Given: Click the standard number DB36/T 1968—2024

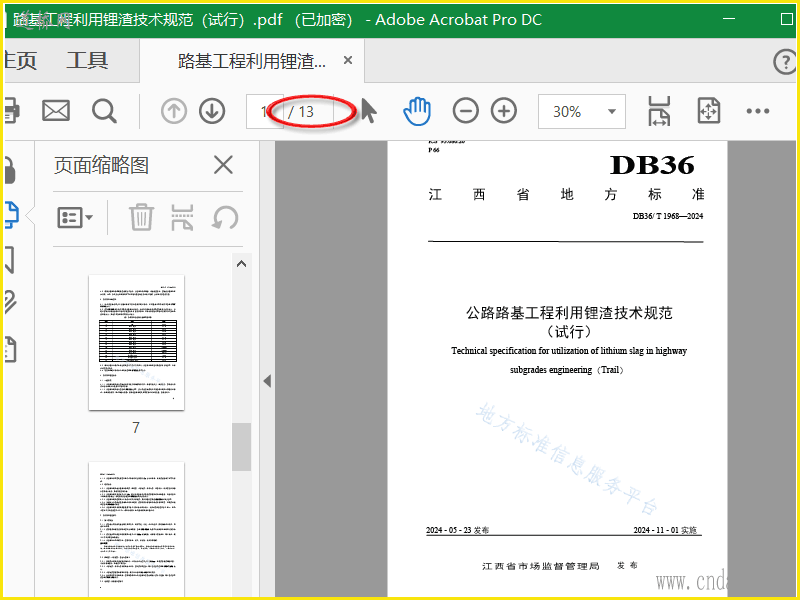Looking at the screenshot, I should 668,216.
